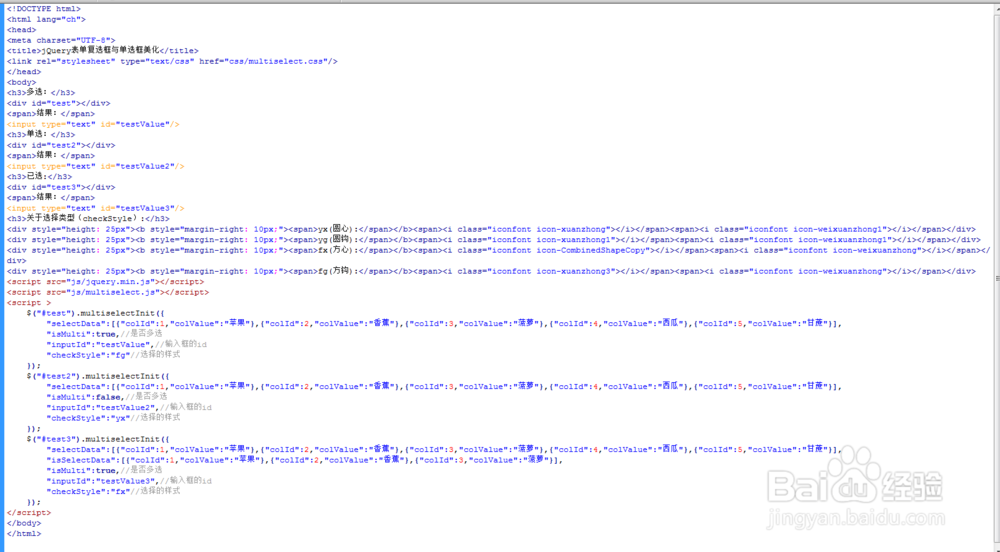Viewport: 1000px width, 552px height.
Task: Click the closing </script> tag line
Action: (29, 512)
